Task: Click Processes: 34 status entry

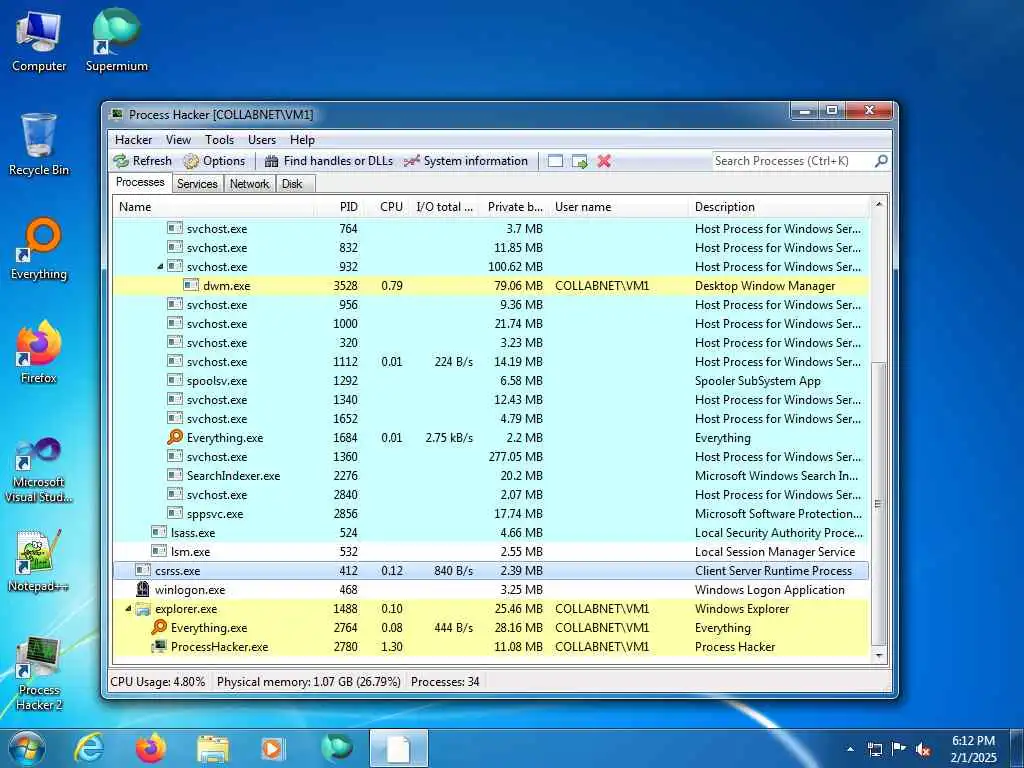Action: tap(445, 682)
